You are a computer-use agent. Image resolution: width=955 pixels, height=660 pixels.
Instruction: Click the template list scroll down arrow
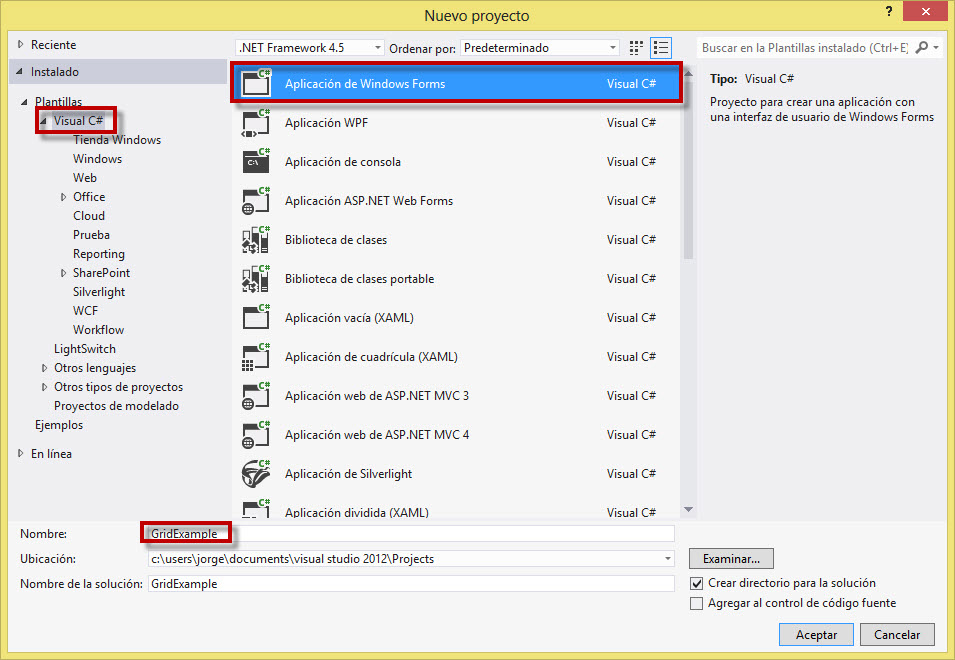[688, 509]
